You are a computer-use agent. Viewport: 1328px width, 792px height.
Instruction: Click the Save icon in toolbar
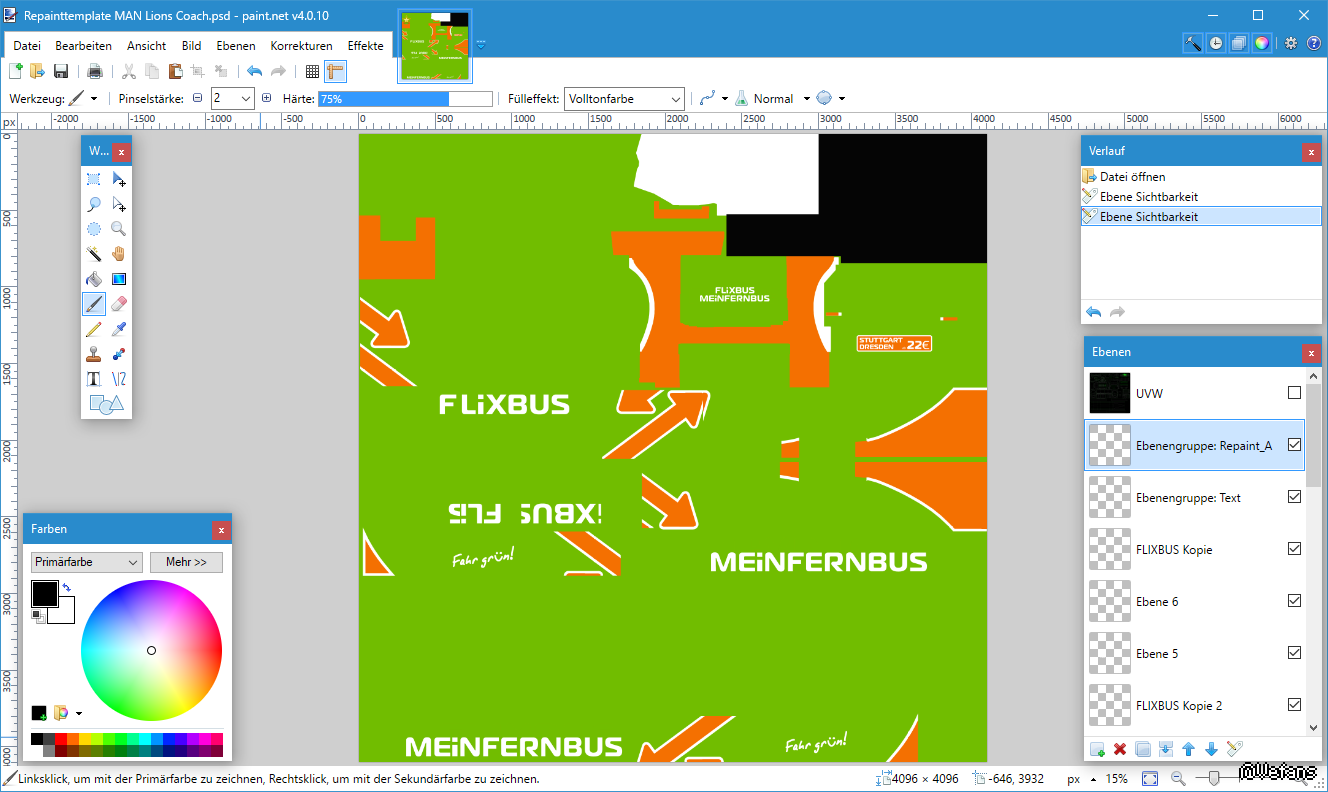(61, 71)
